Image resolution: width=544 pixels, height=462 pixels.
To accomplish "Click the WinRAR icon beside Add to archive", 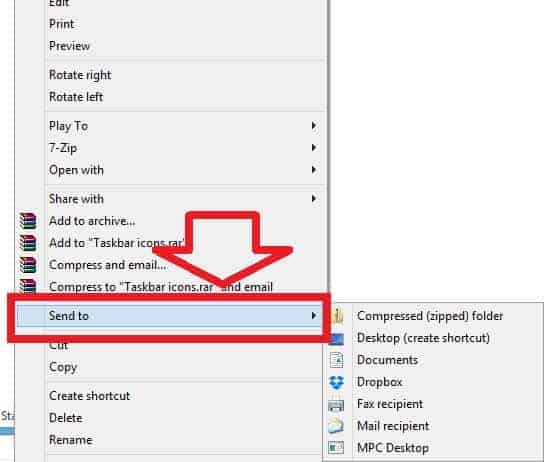I will [x=28, y=221].
